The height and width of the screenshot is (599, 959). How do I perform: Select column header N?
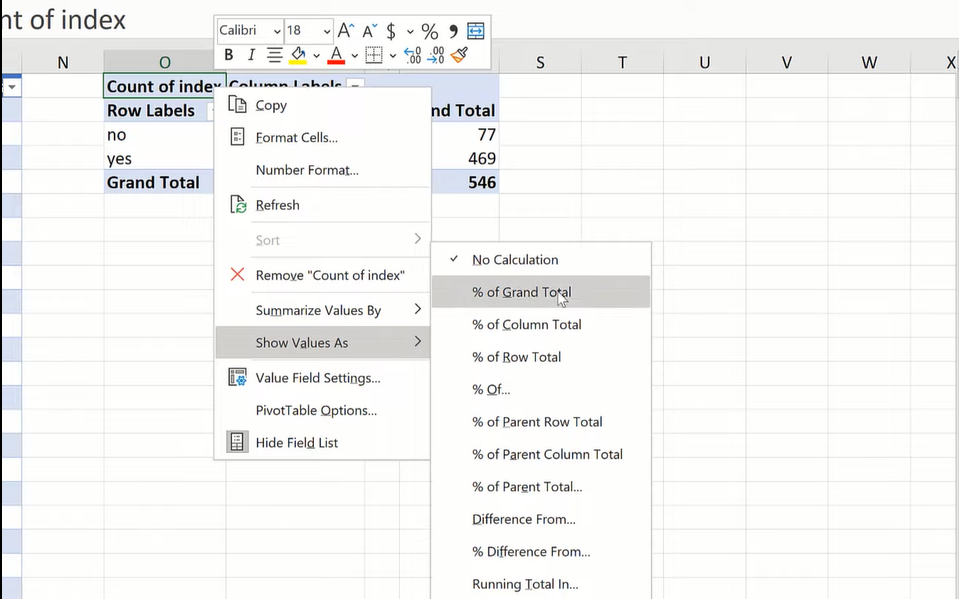63,62
